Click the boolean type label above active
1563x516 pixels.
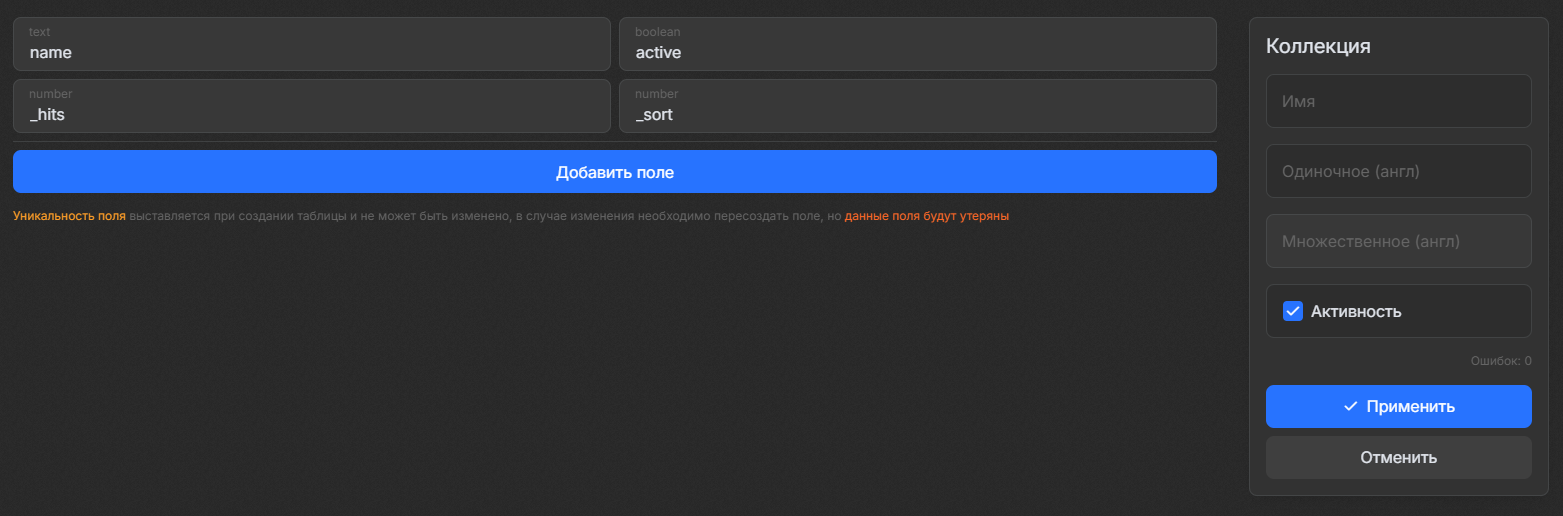coord(657,32)
